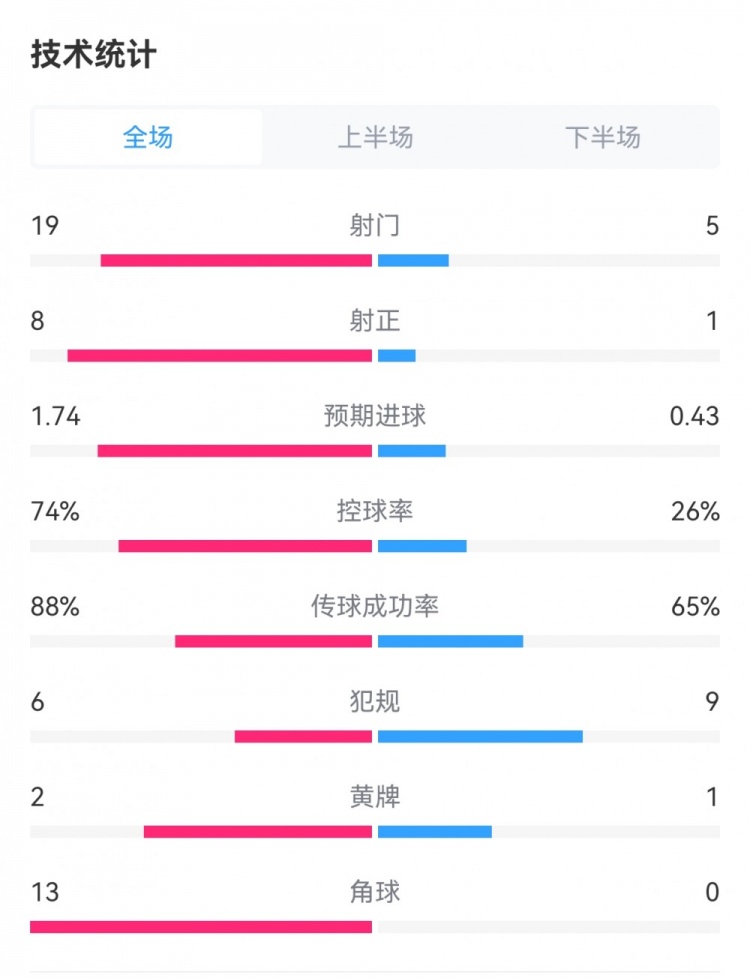Click the 射正 shots-on-target label
This screenshot has width=750, height=978.
pos(375,320)
